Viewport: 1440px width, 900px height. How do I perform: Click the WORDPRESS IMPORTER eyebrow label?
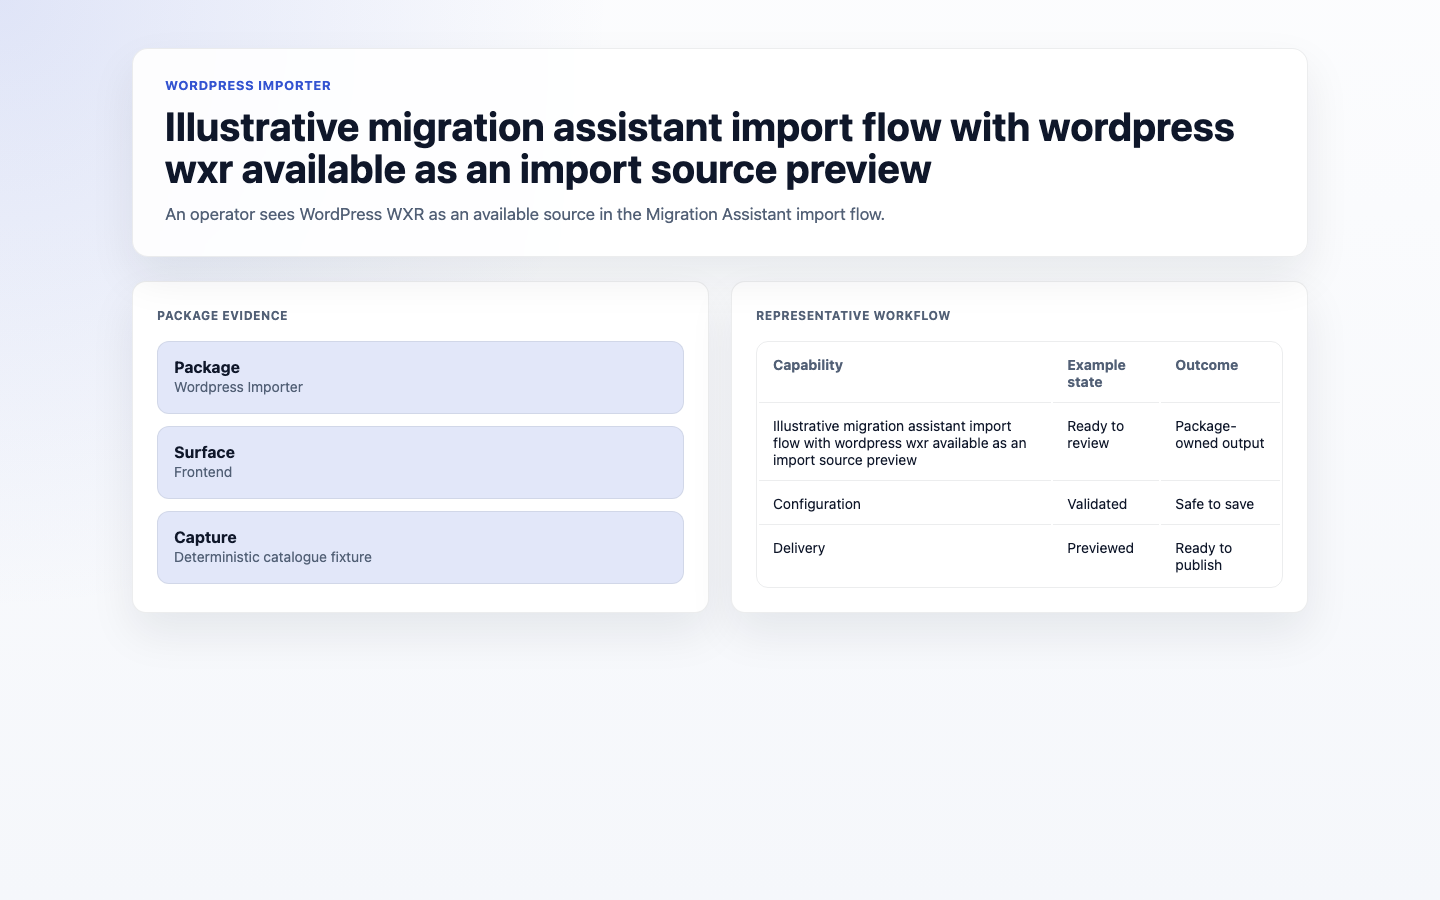tap(248, 86)
